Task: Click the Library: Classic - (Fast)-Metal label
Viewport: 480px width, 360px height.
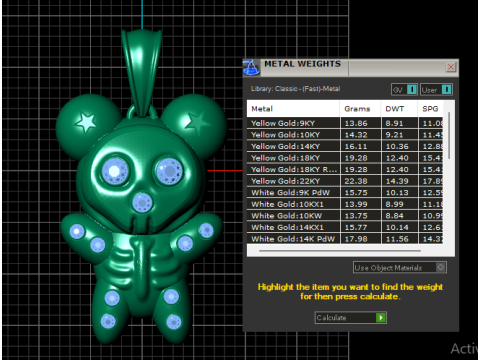Action: pos(295,89)
